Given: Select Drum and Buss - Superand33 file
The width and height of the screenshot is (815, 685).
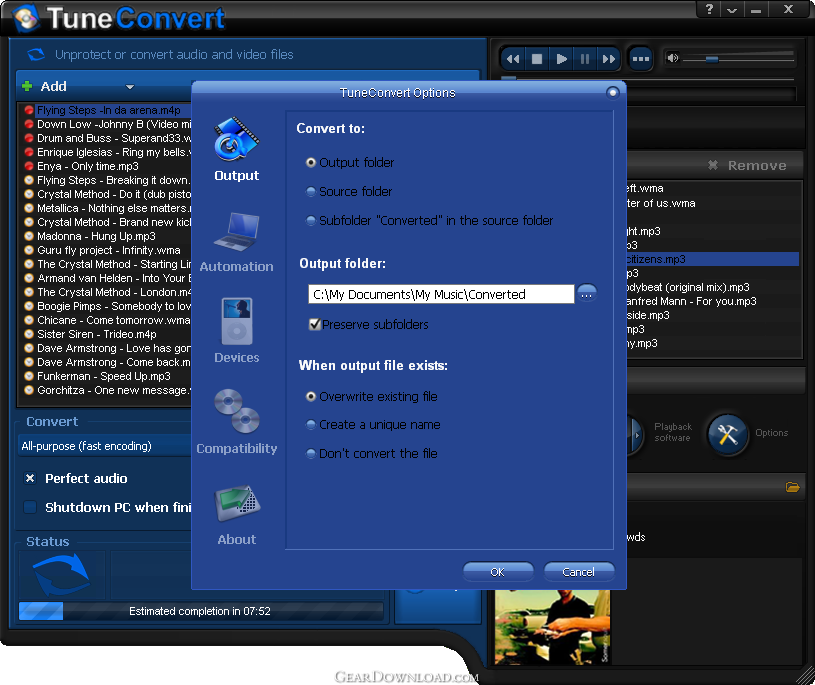Looking at the screenshot, I should 114,138.
